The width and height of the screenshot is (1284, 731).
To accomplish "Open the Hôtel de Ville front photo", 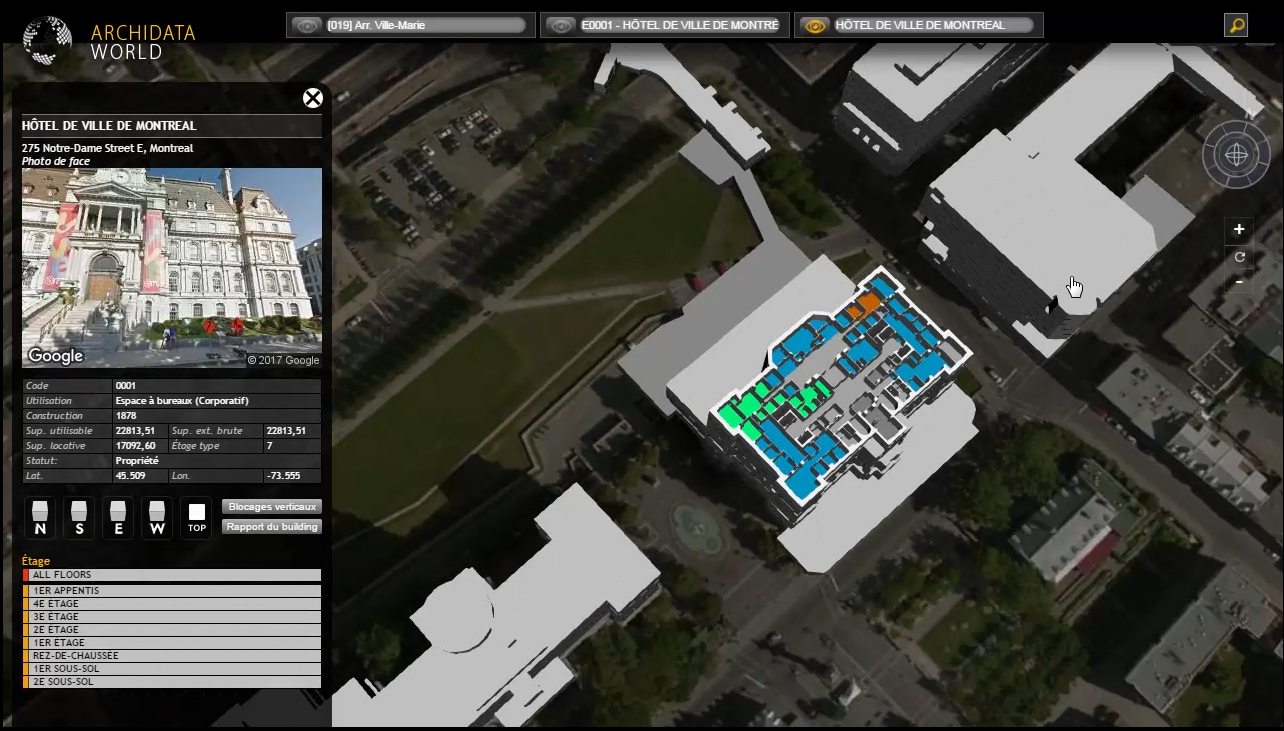I will click(172, 268).
